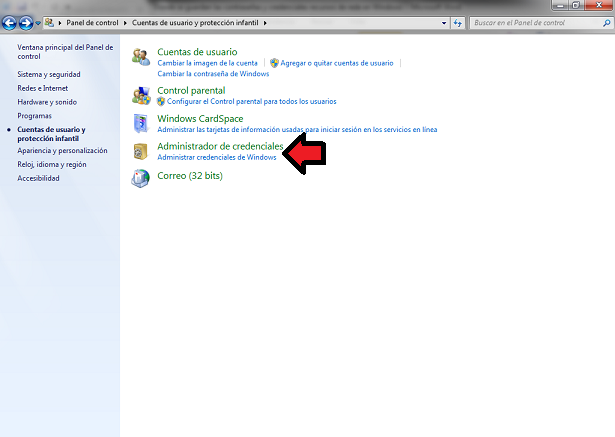
Task: Open Sistema y seguridad category
Action: 49,74
